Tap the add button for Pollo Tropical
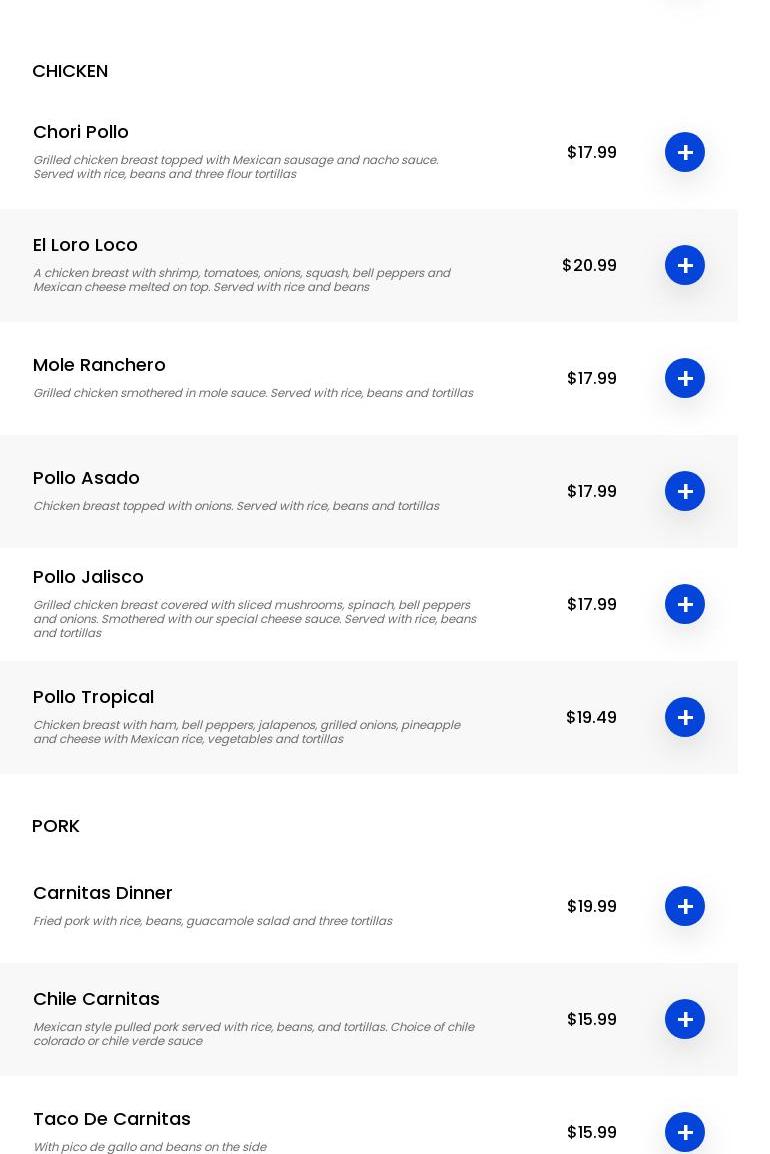Image resolution: width=770 pixels, height=1154 pixels. click(685, 717)
